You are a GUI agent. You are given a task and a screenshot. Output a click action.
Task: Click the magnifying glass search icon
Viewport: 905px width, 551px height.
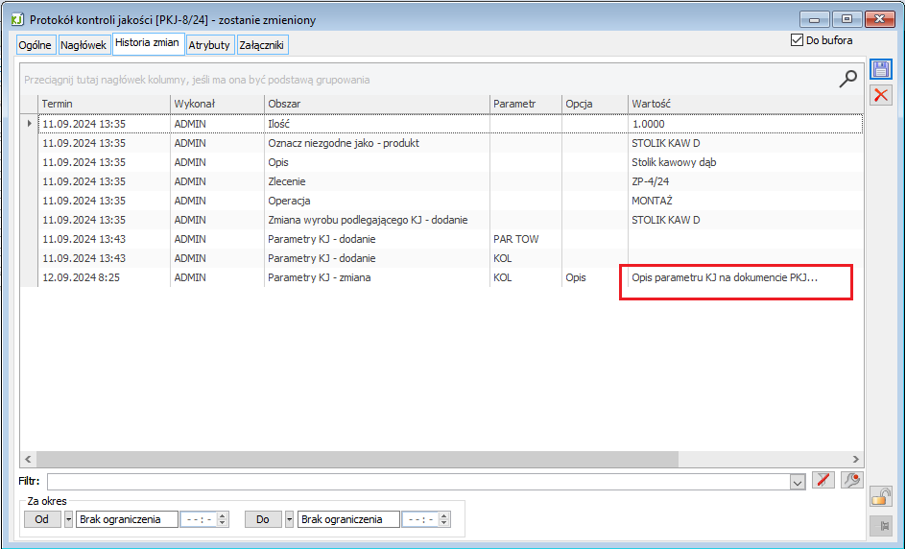pos(848,79)
